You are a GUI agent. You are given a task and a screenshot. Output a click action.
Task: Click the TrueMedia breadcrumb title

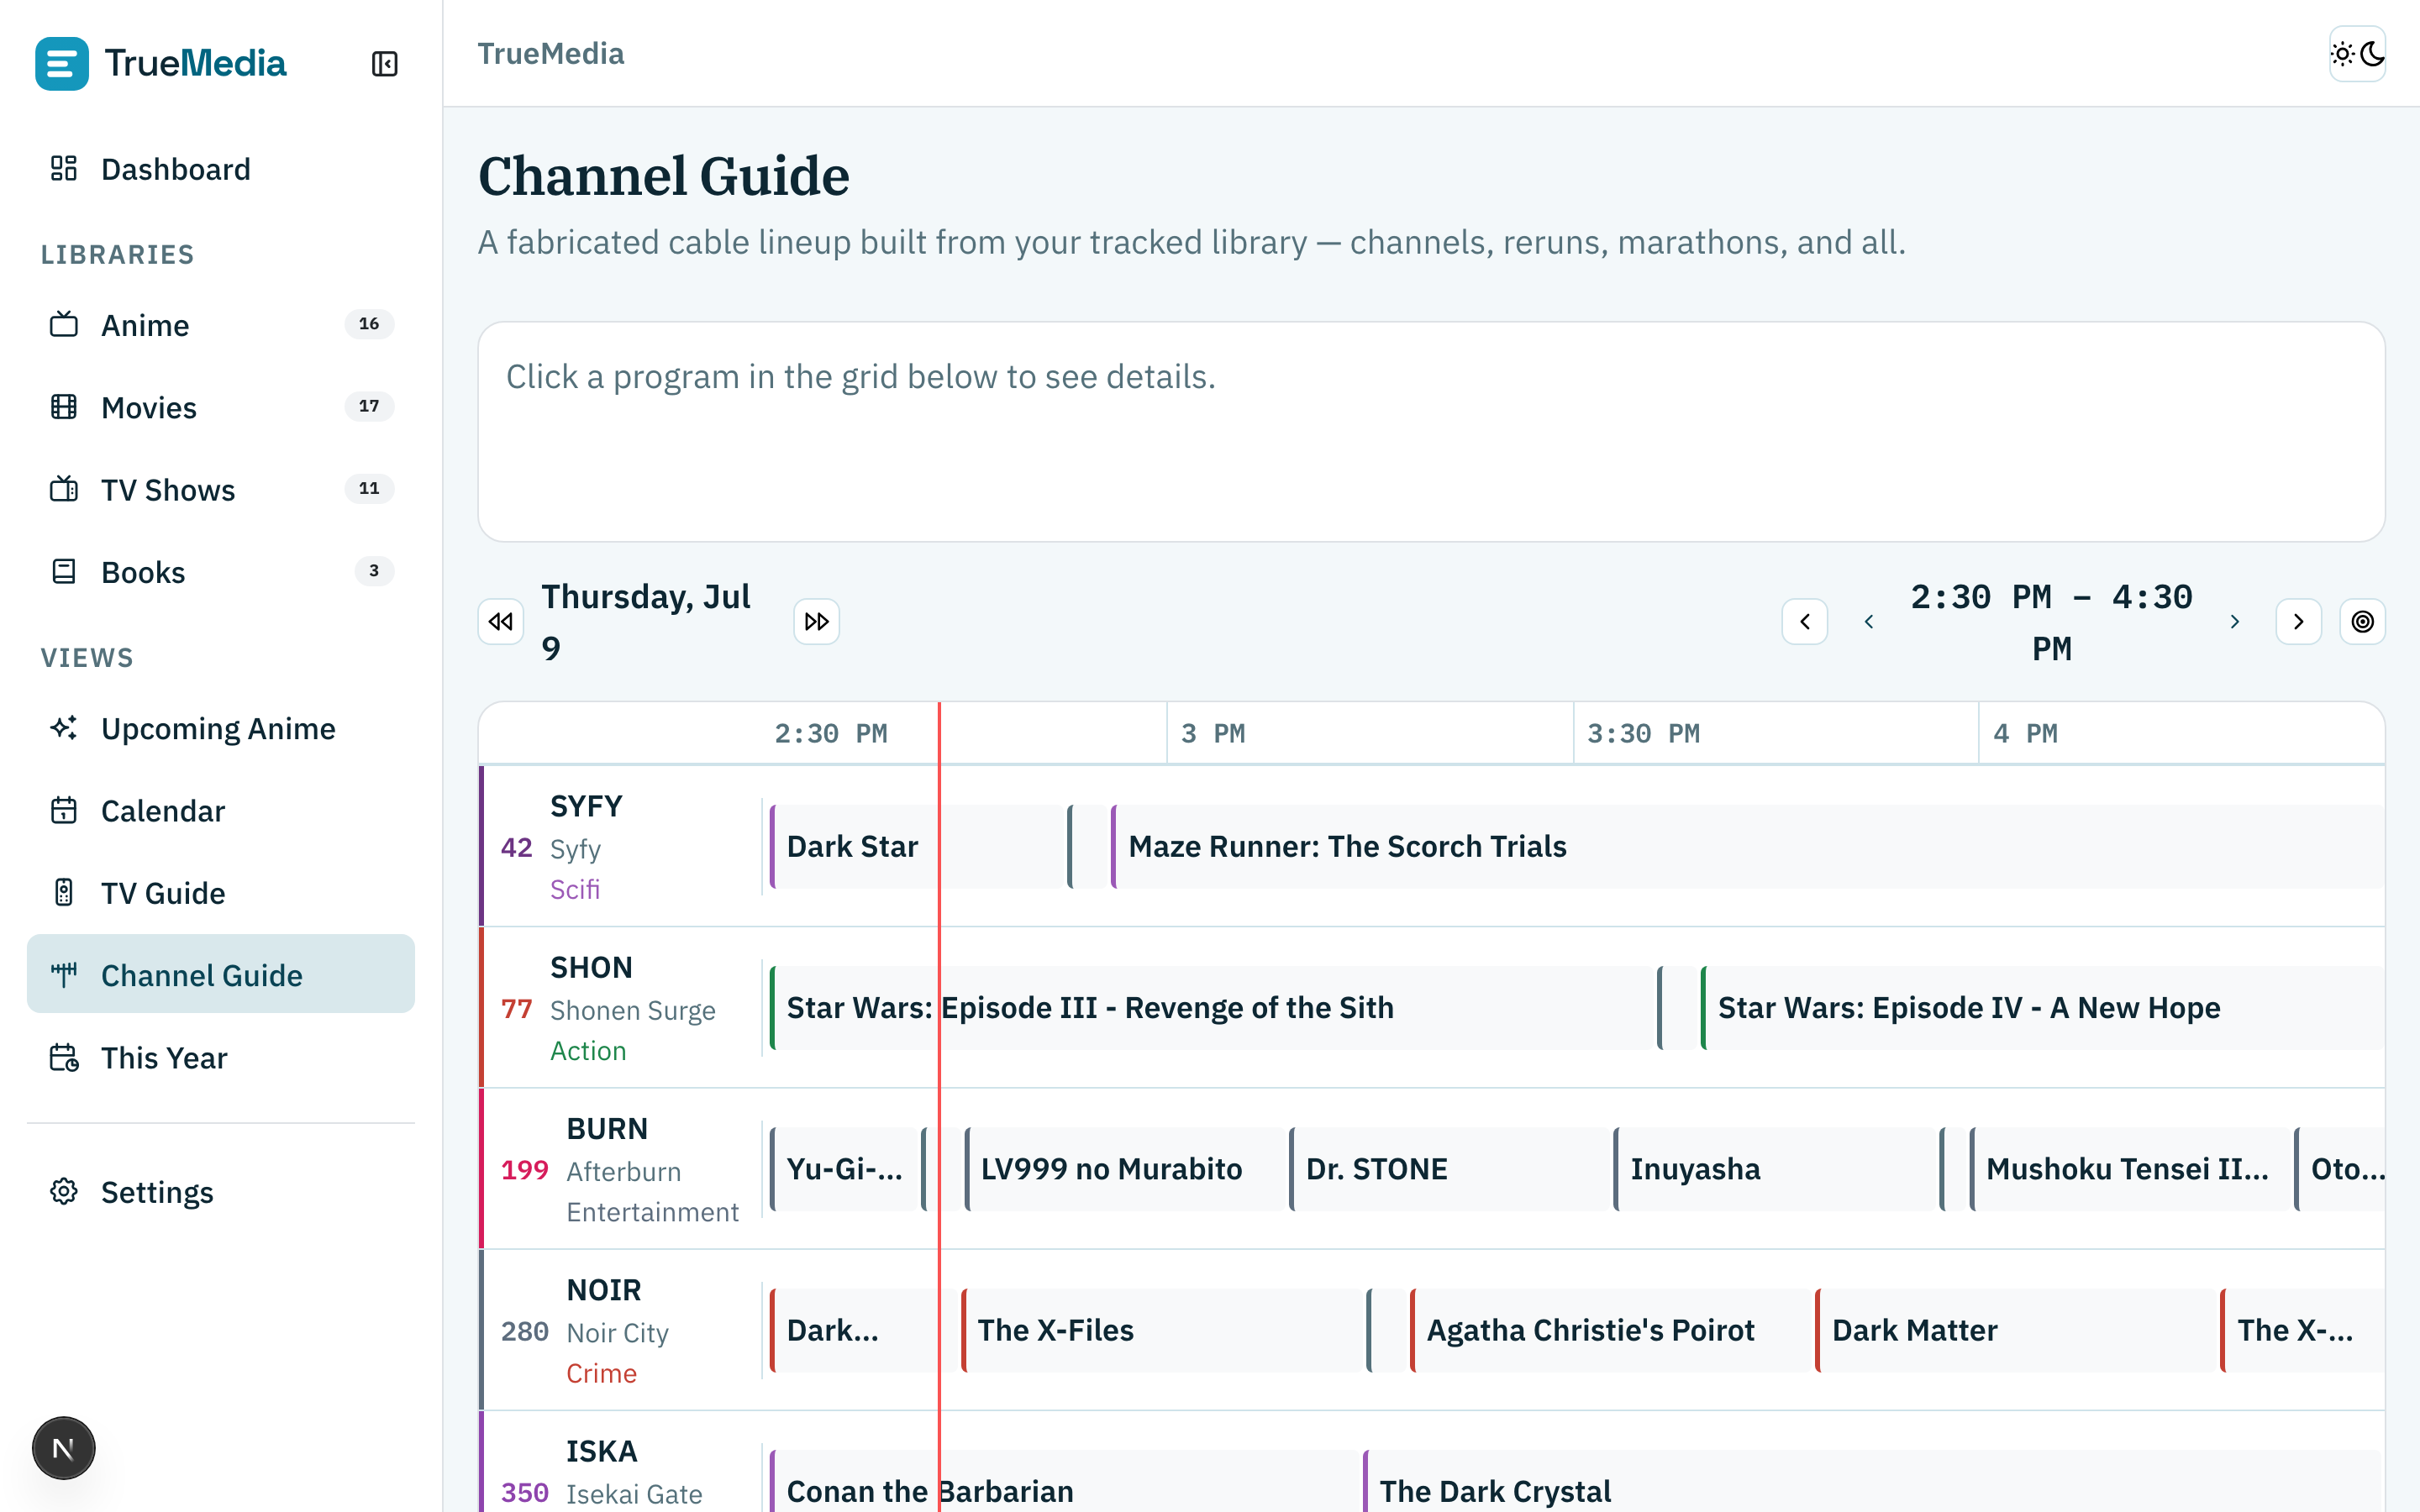point(550,54)
